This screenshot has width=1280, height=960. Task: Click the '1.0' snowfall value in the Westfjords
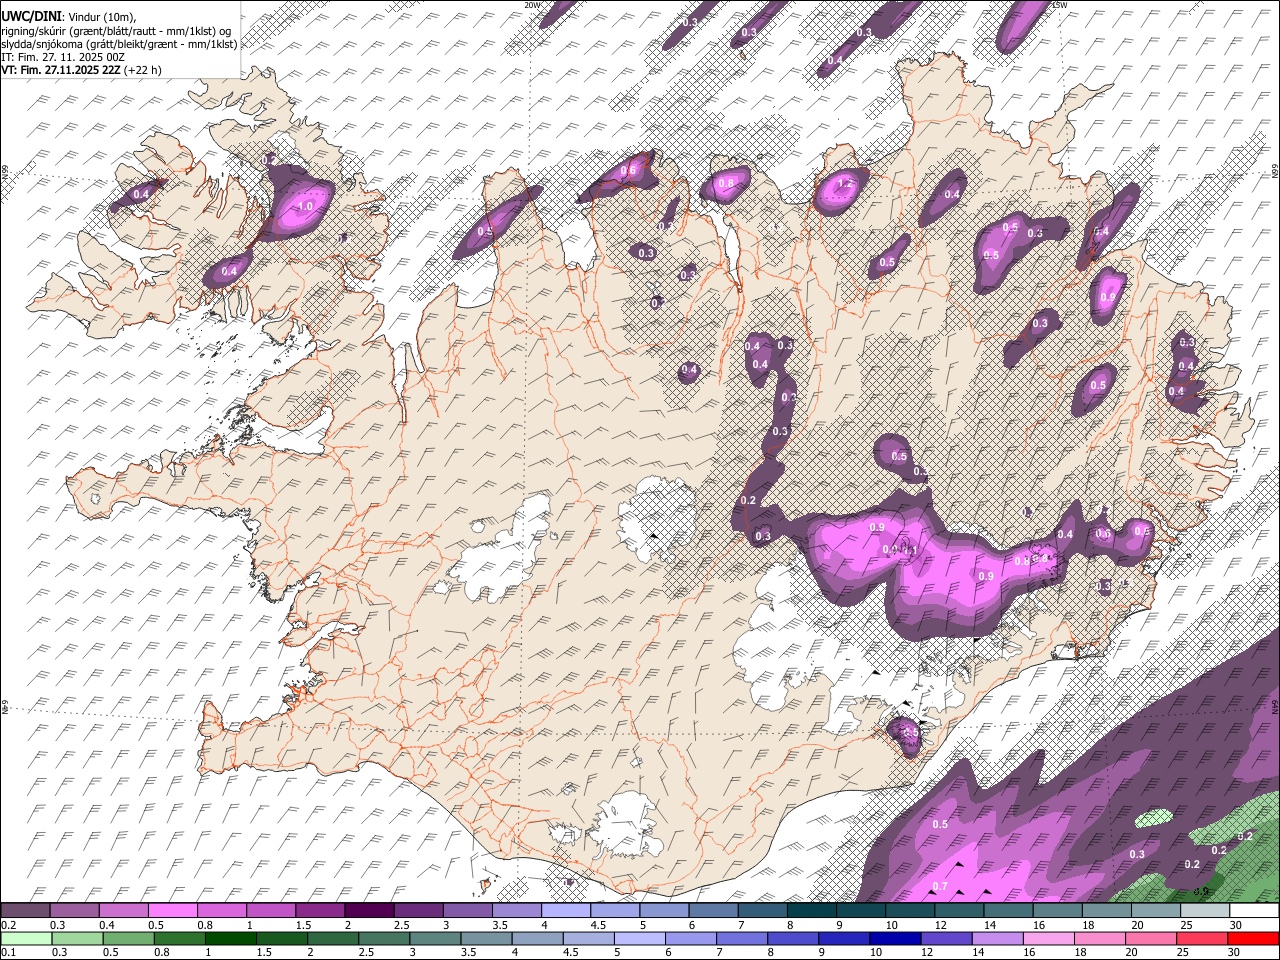pos(305,206)
